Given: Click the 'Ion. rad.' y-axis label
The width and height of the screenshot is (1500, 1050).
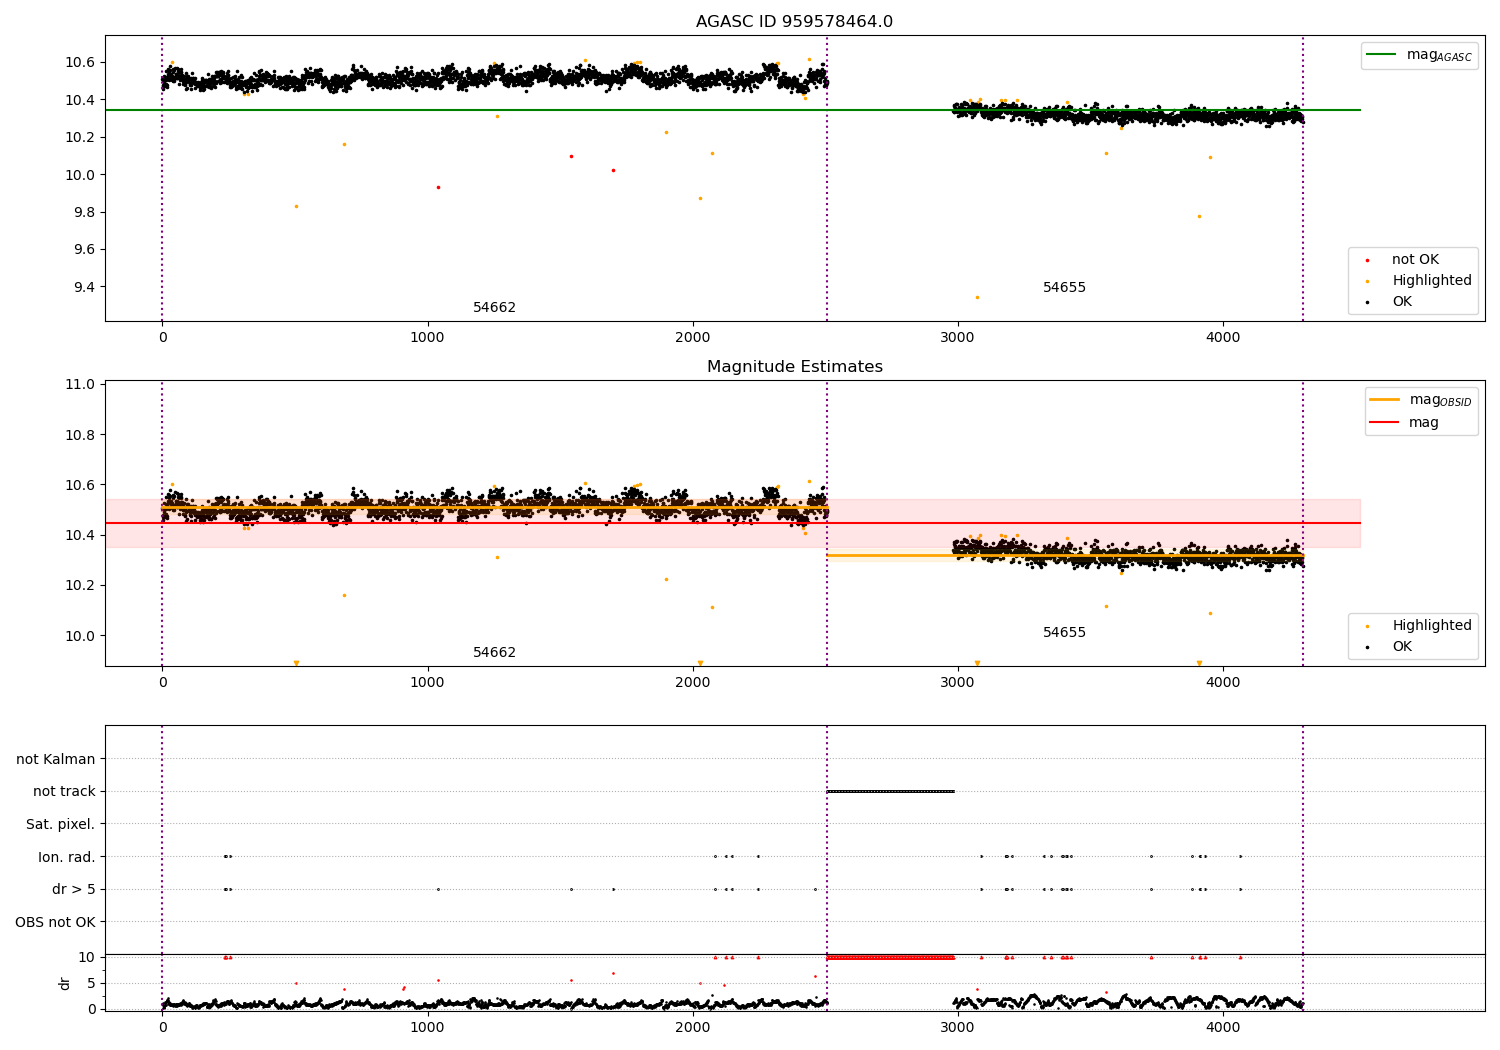Looking at the screenshot, I should point(67,857).
